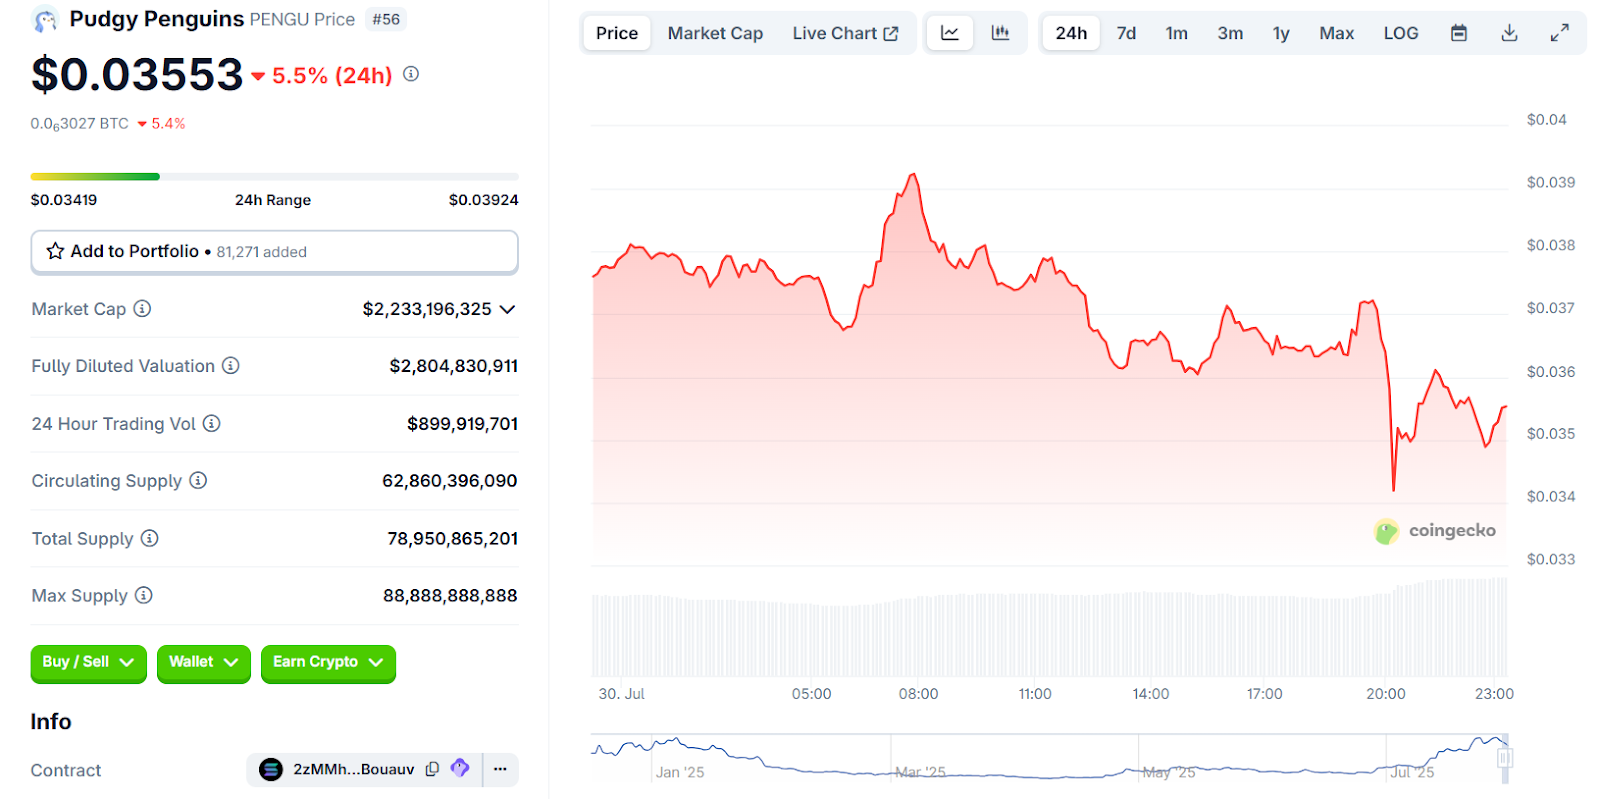Select the Max time range
1600x799 pixels.
point(1336,33)
